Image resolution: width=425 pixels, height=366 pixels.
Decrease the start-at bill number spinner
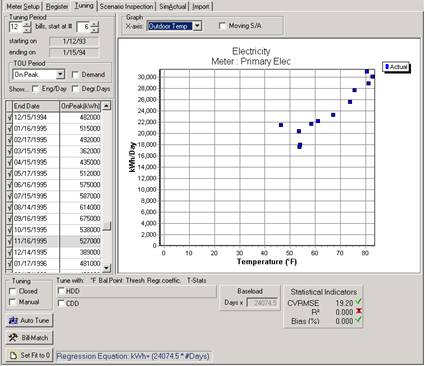(95, 30)
